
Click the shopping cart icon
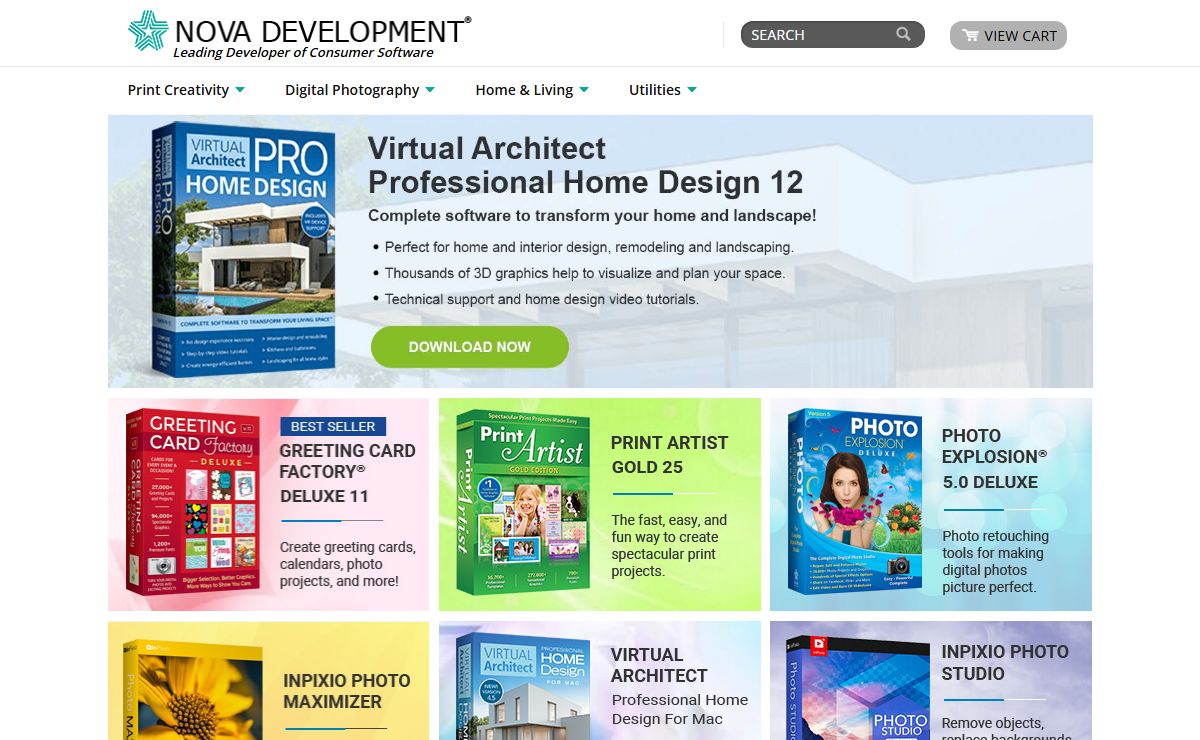click(x=970, y=36)
